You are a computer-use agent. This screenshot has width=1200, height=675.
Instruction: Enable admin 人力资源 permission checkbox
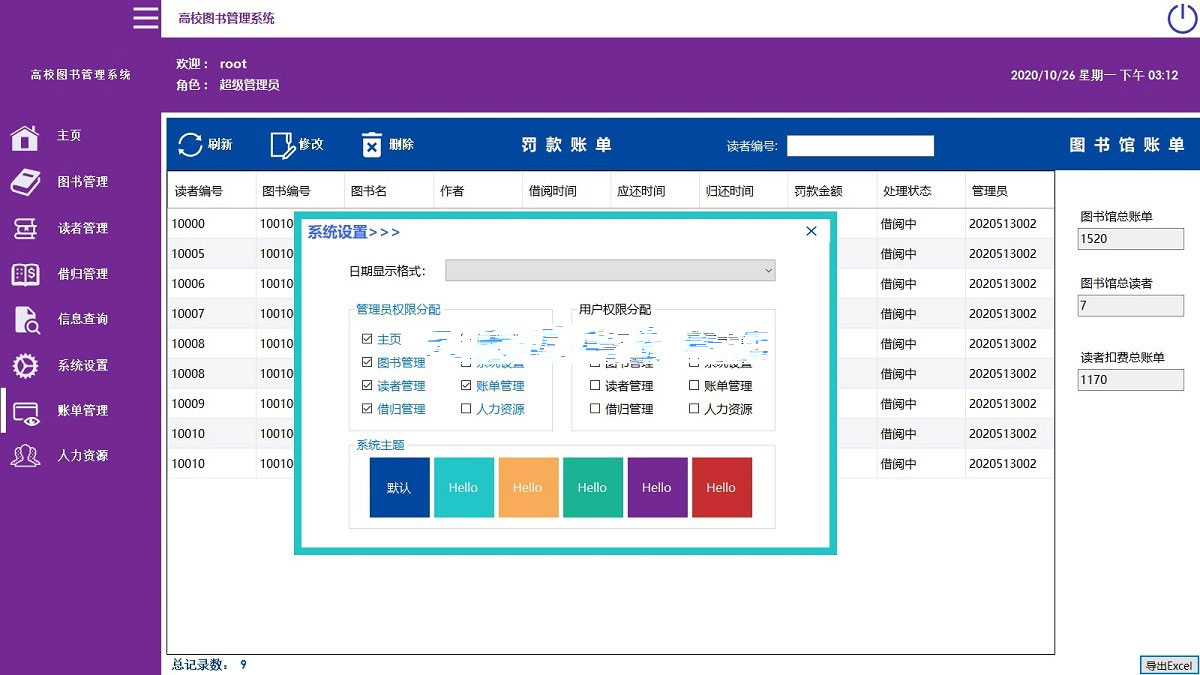pos(466,409)
